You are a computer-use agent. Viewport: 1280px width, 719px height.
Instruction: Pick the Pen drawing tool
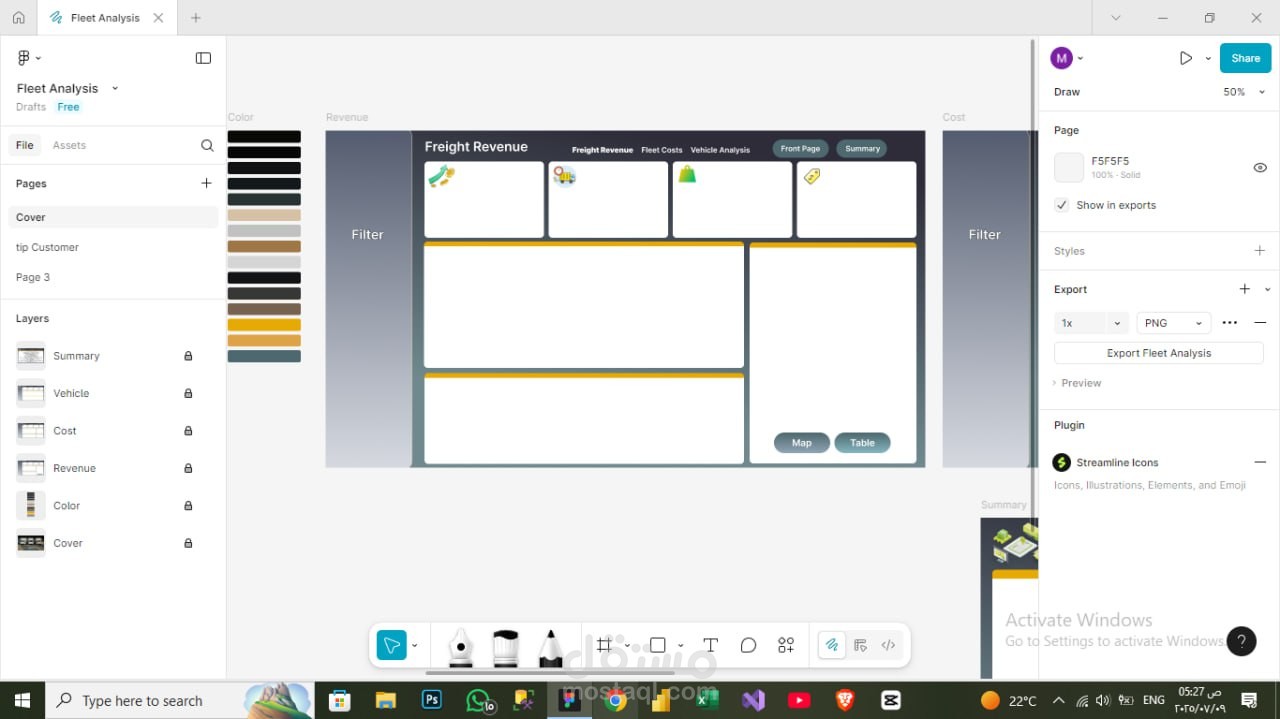(460, 647)
